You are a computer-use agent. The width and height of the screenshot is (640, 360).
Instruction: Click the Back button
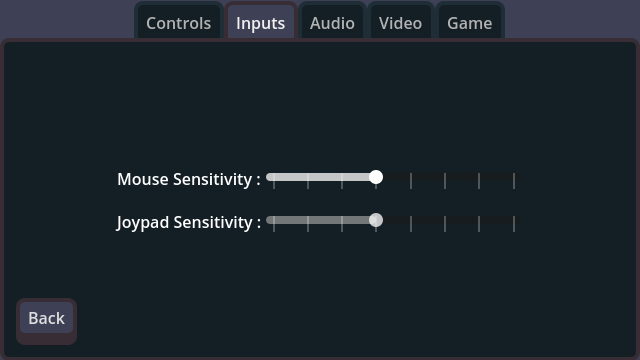47,318
